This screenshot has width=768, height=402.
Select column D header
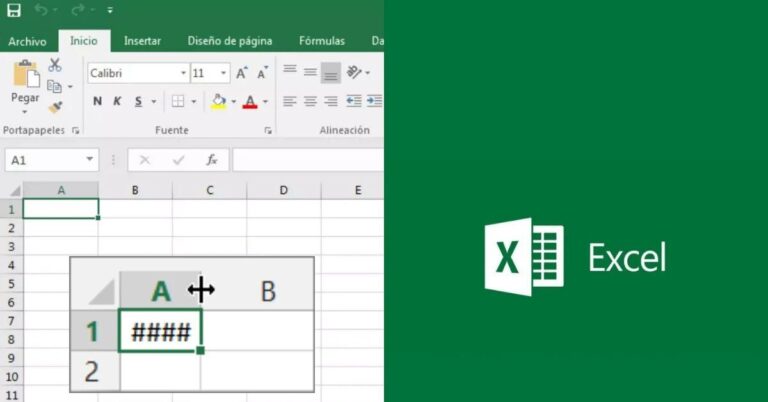click(284, 190)
